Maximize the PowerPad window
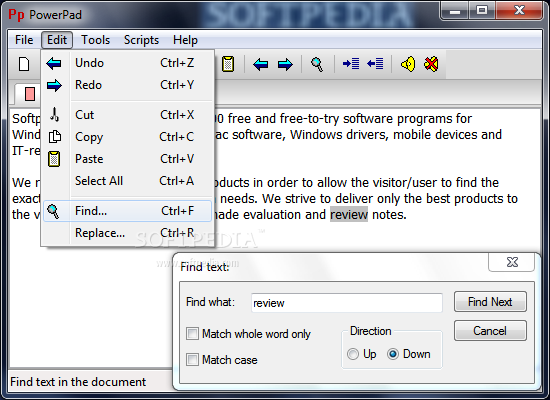The image size is (550, 400). point(482,11)
